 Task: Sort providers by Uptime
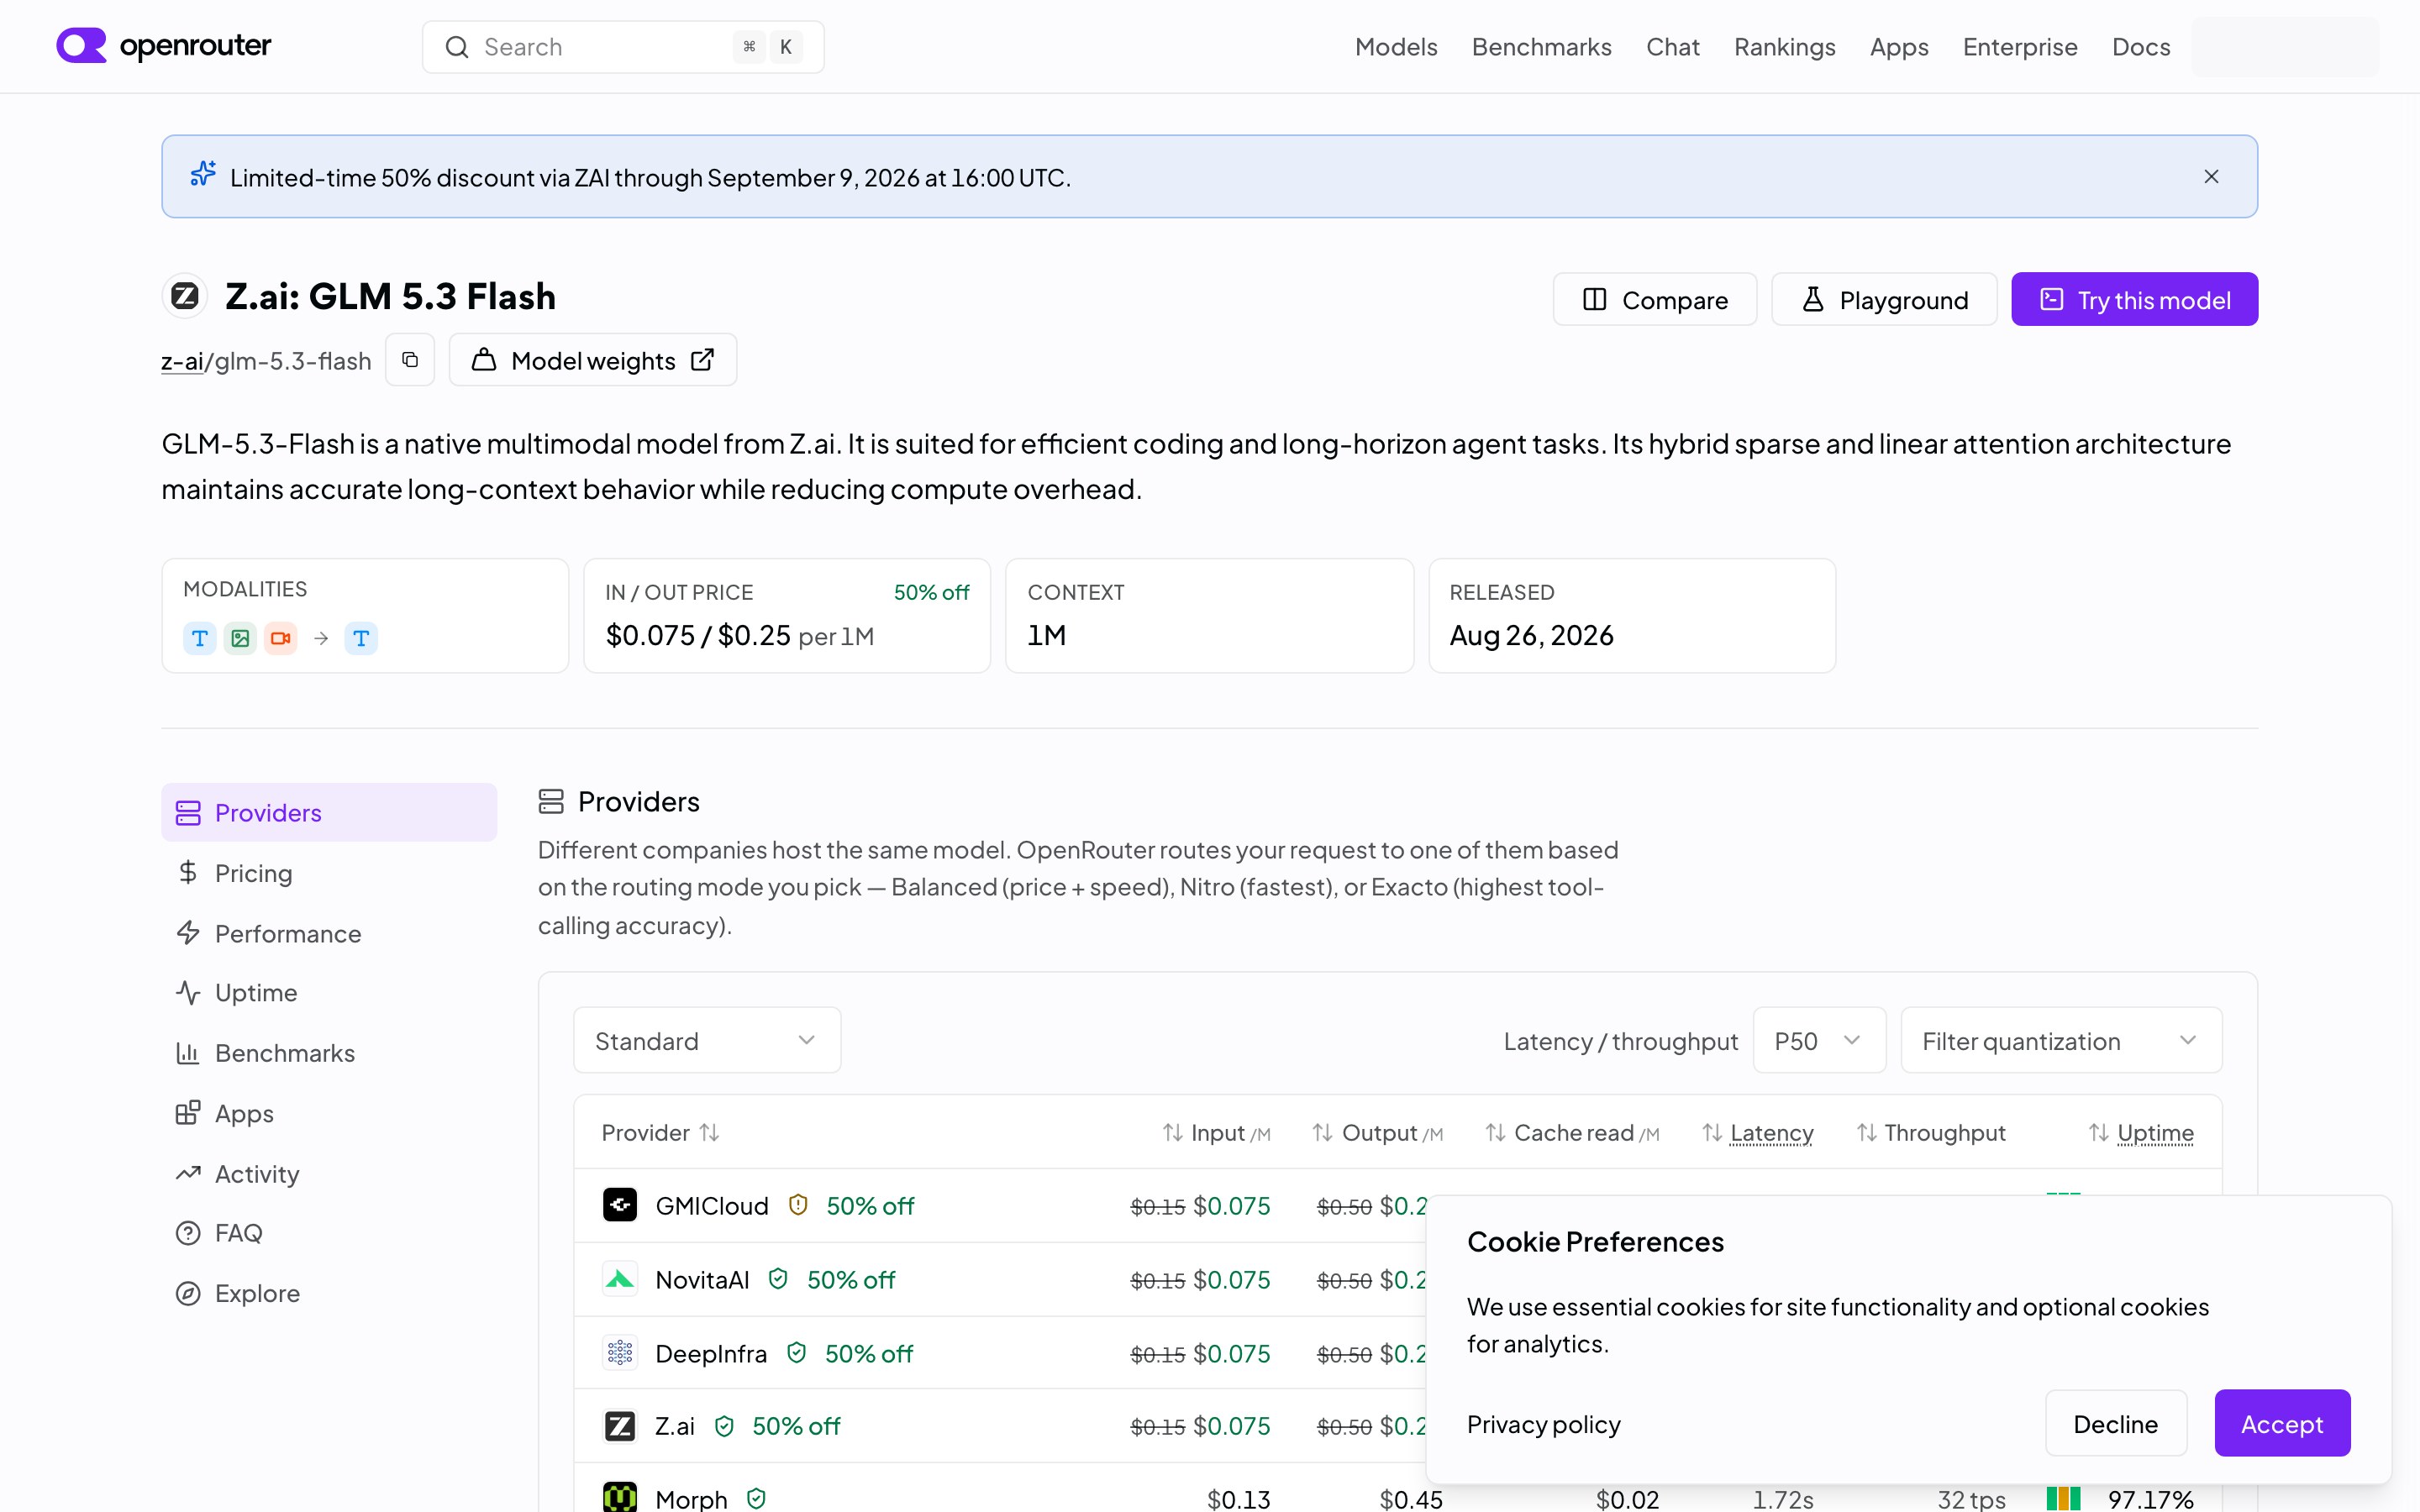[2141, 1133]
